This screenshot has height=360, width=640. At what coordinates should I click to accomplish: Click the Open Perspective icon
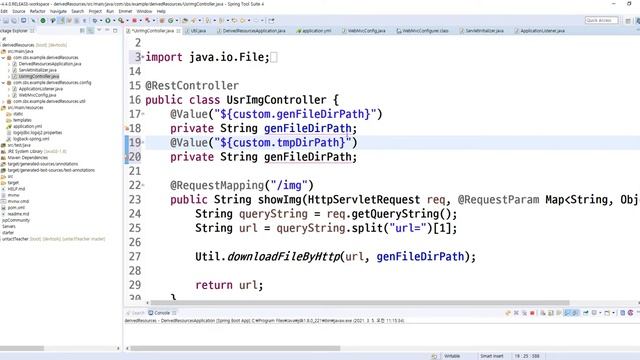click(x=628, y=20)
